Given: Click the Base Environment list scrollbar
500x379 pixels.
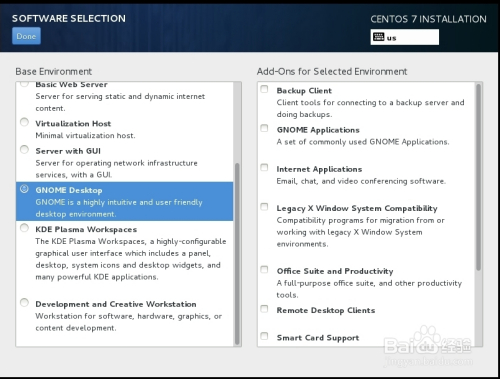Looking at the screenshot, I should point(237,253).
